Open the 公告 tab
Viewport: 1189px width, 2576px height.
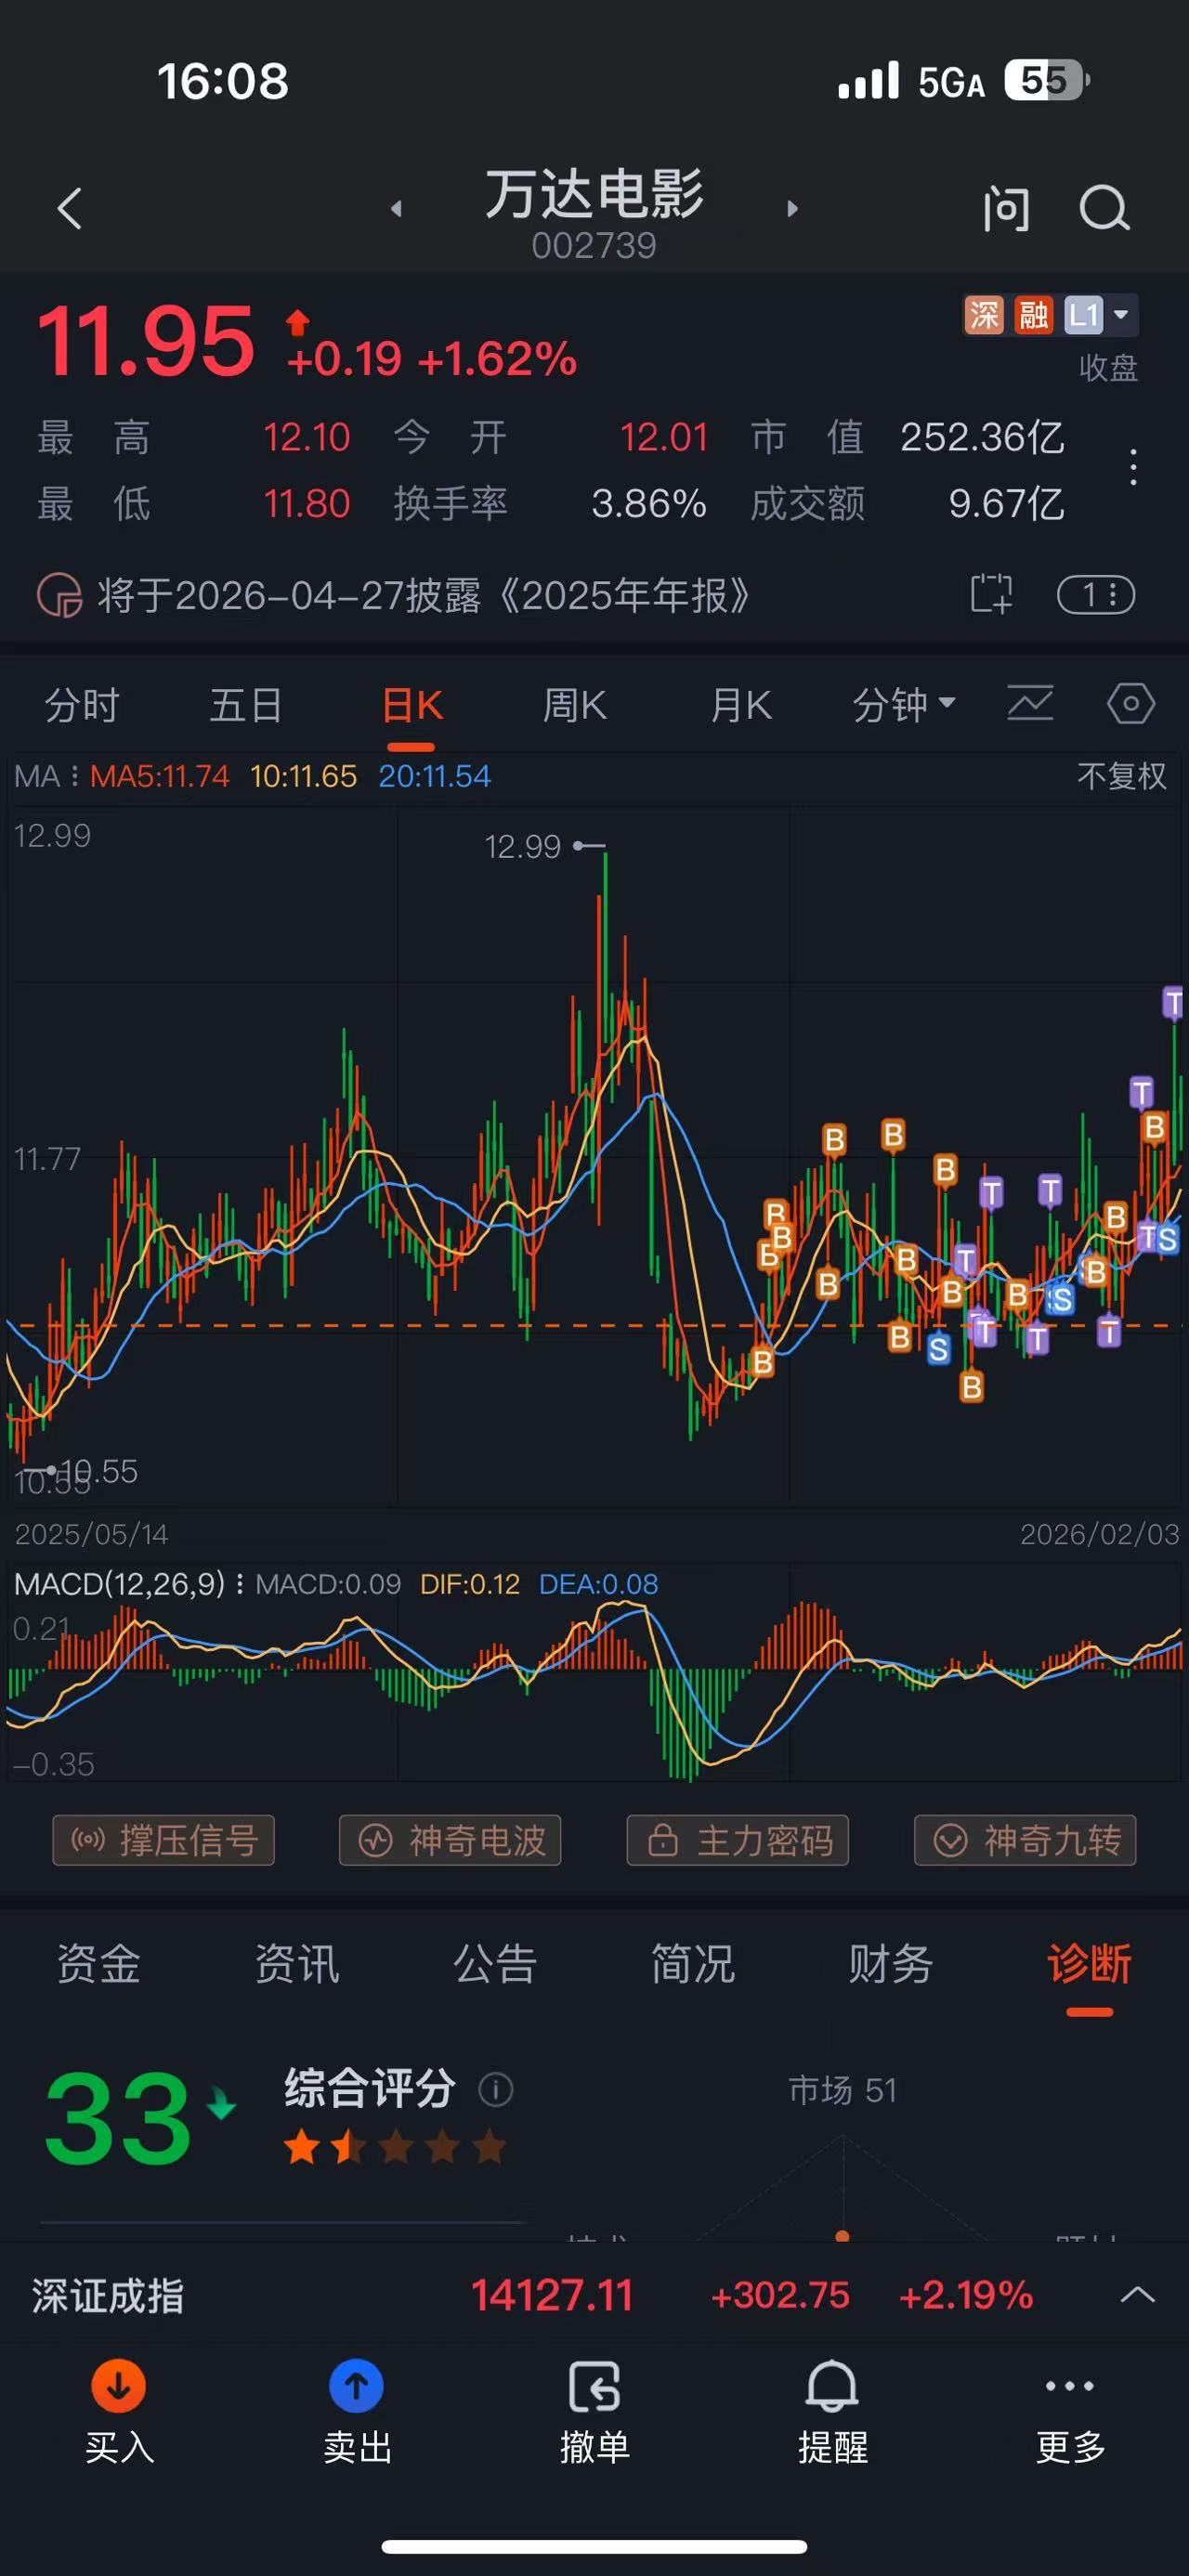495,1964
